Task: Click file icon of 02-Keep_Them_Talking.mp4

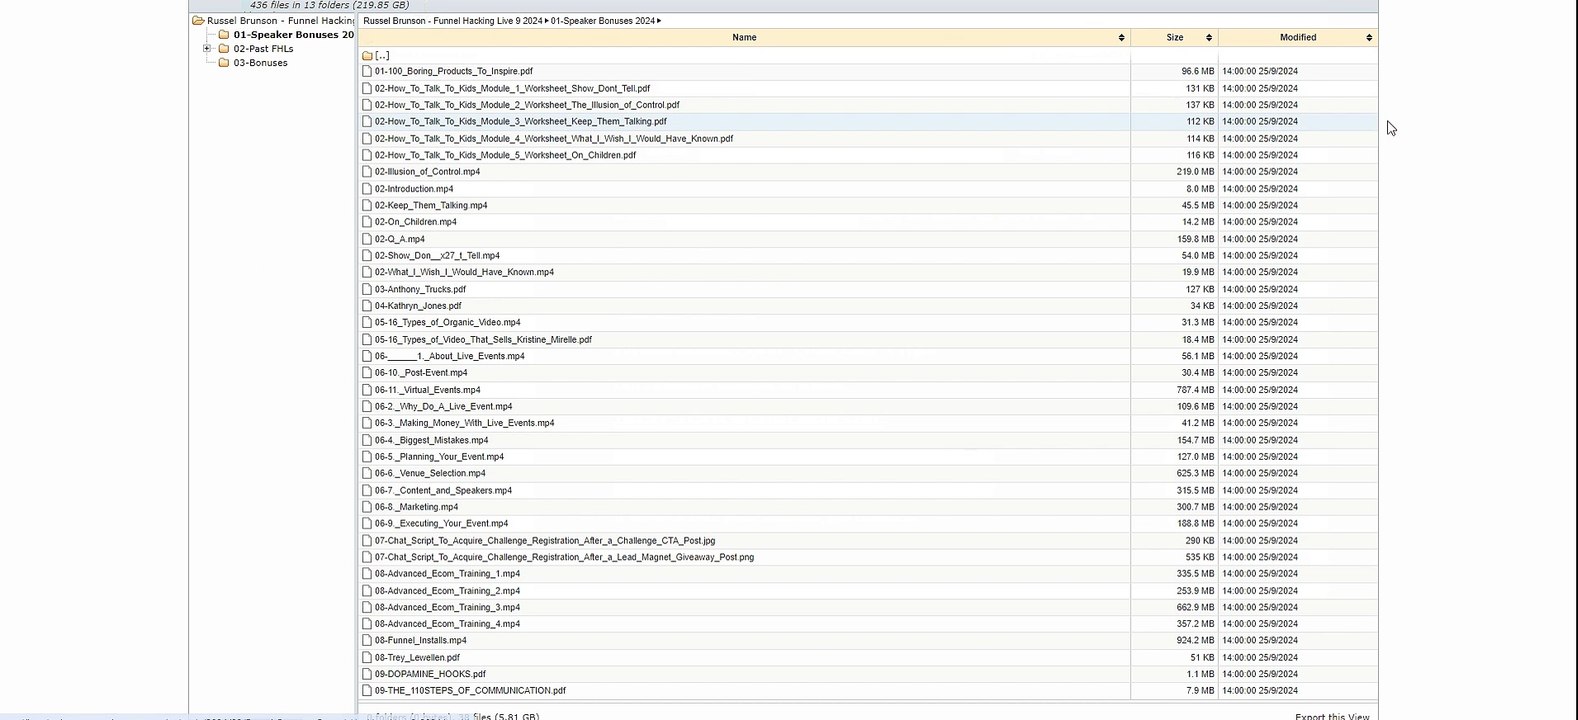Action: pyautogui.click(x=367, y=205)
